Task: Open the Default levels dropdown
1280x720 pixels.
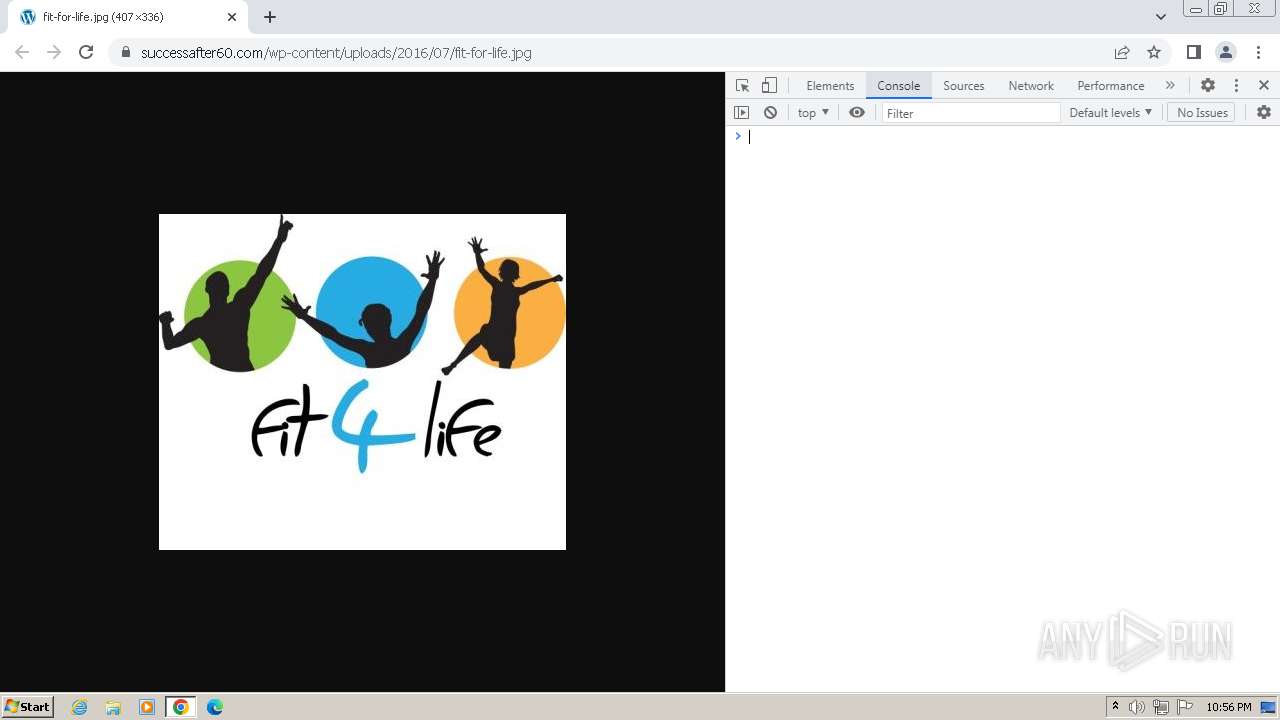Action: tap(1110, 113)
